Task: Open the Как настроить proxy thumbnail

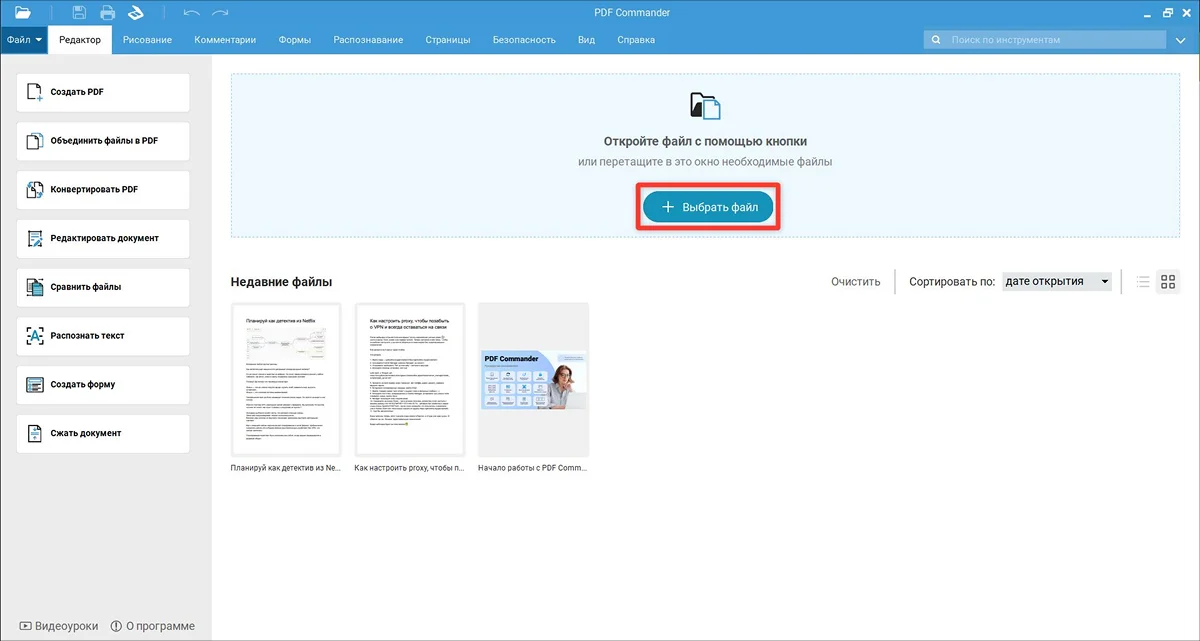Action: pyautogui.click(x=410, y=380)
